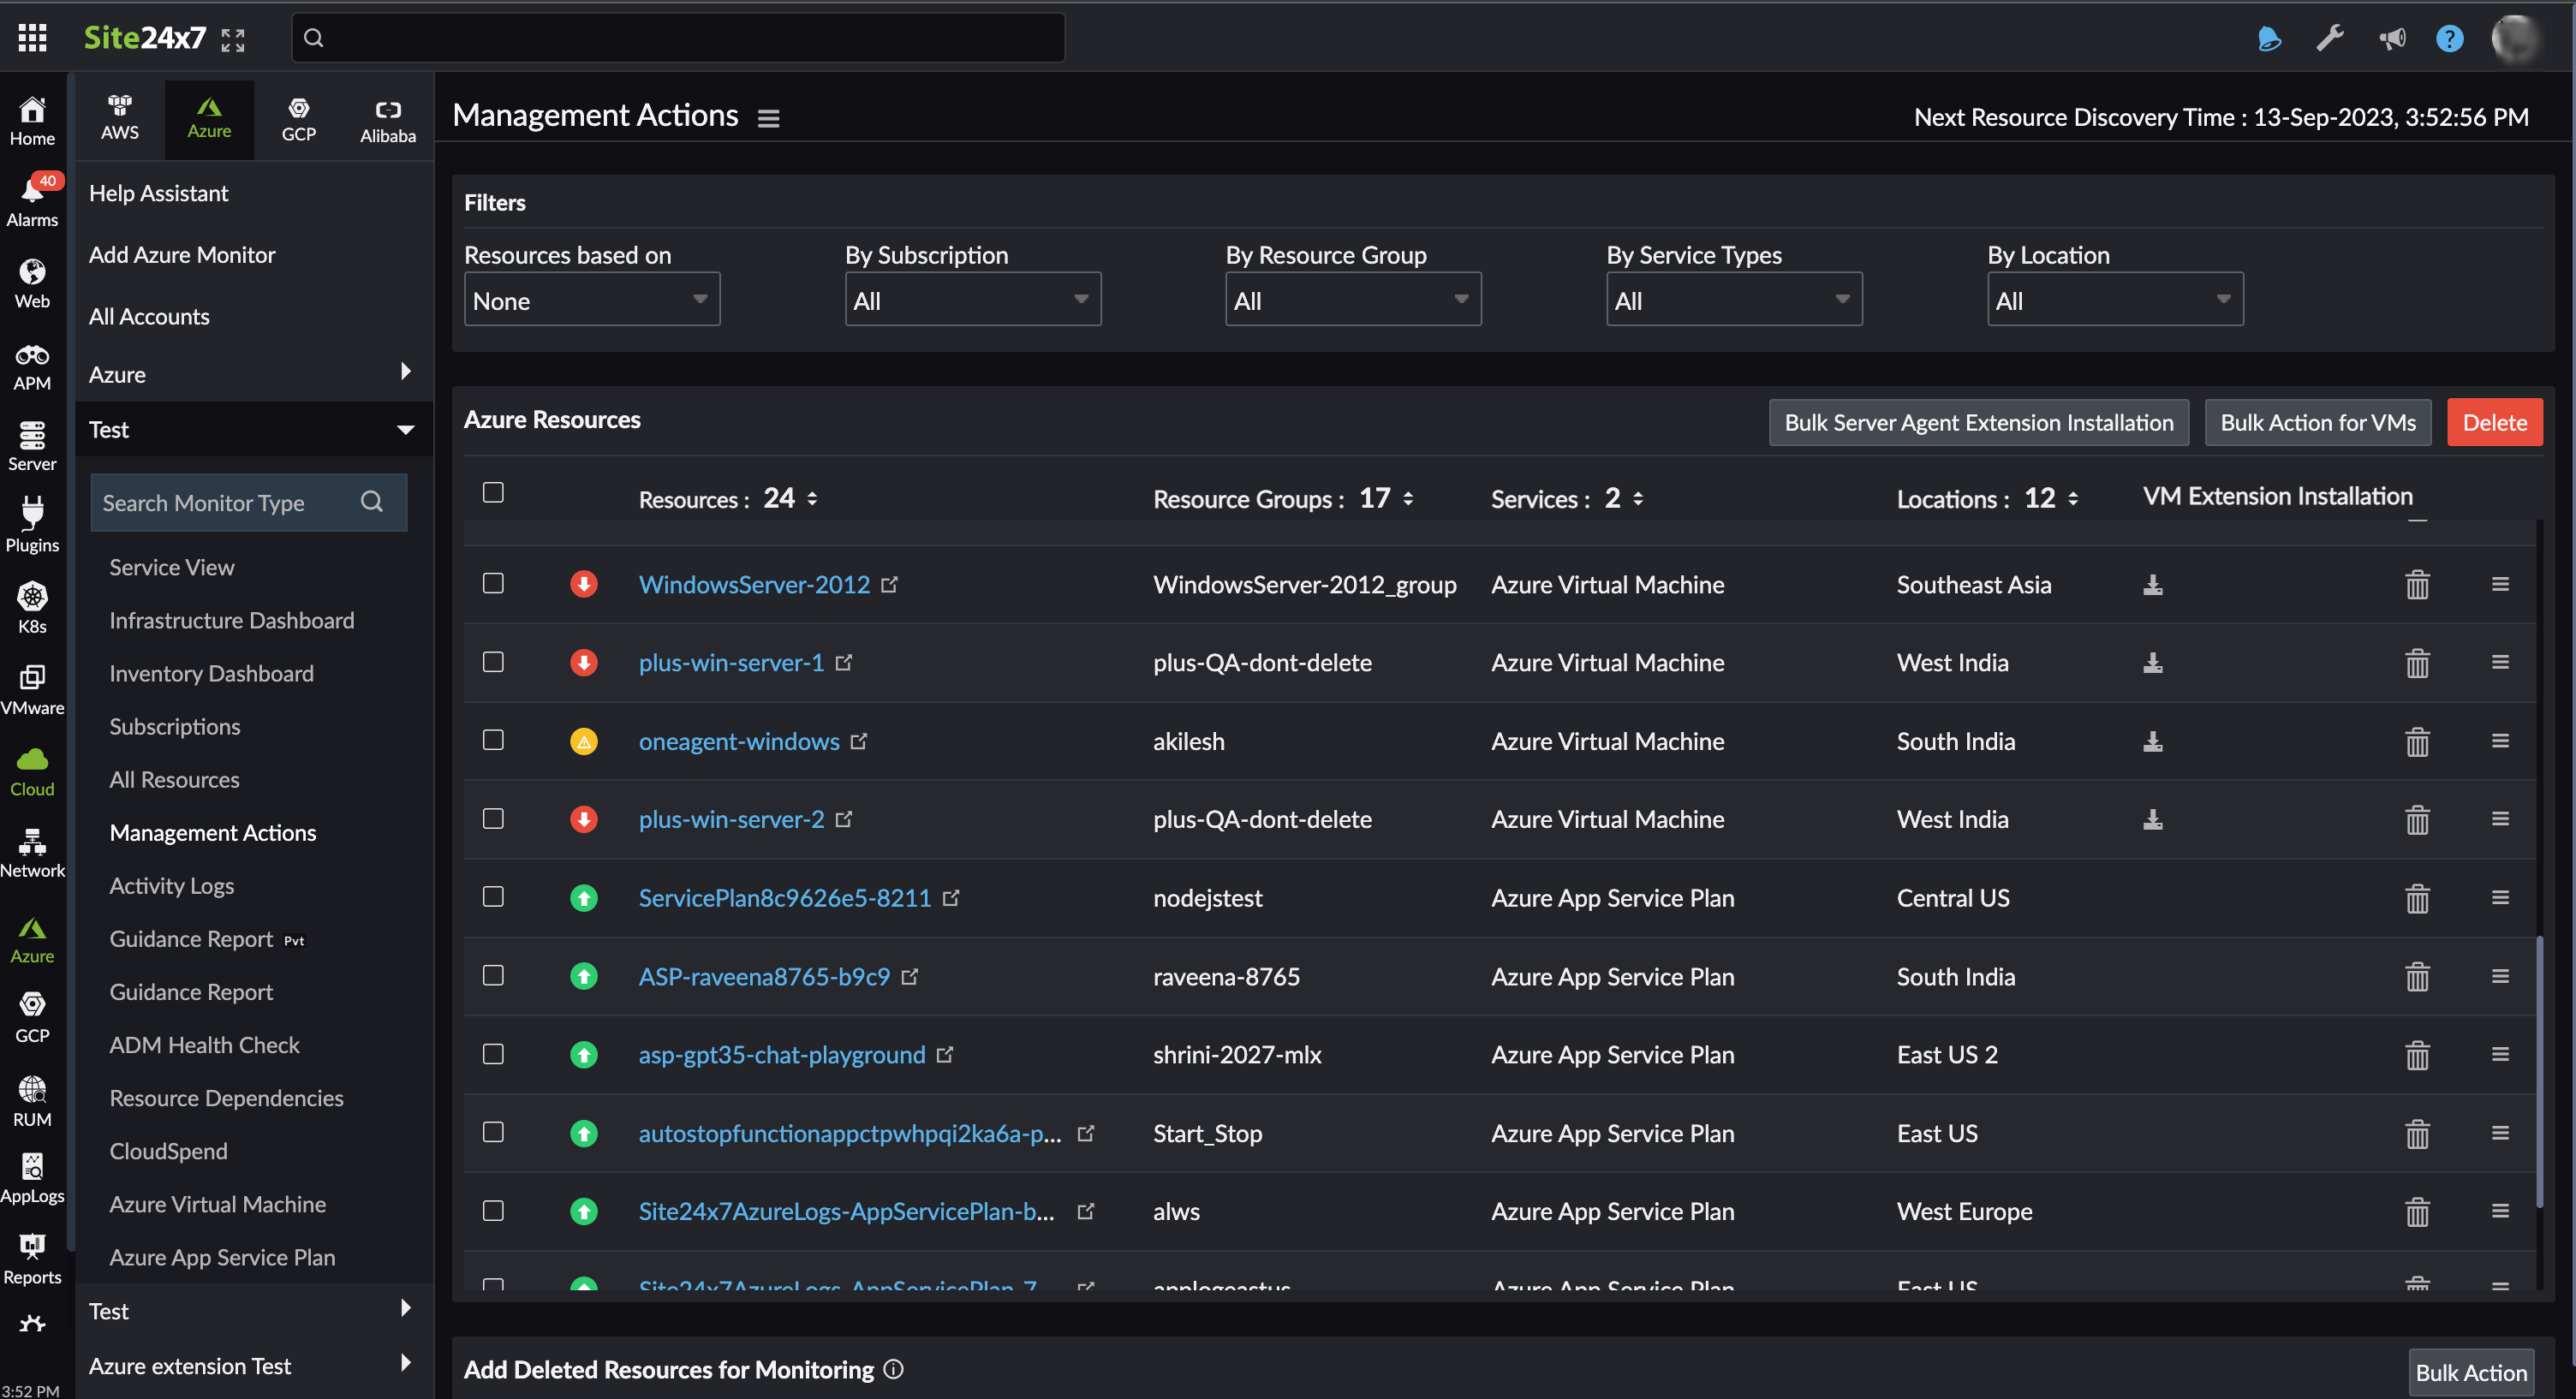This screenshot has height=1399, width=2576.
Task: Open the AWS cloud provider tab
Action: [119, 118]
